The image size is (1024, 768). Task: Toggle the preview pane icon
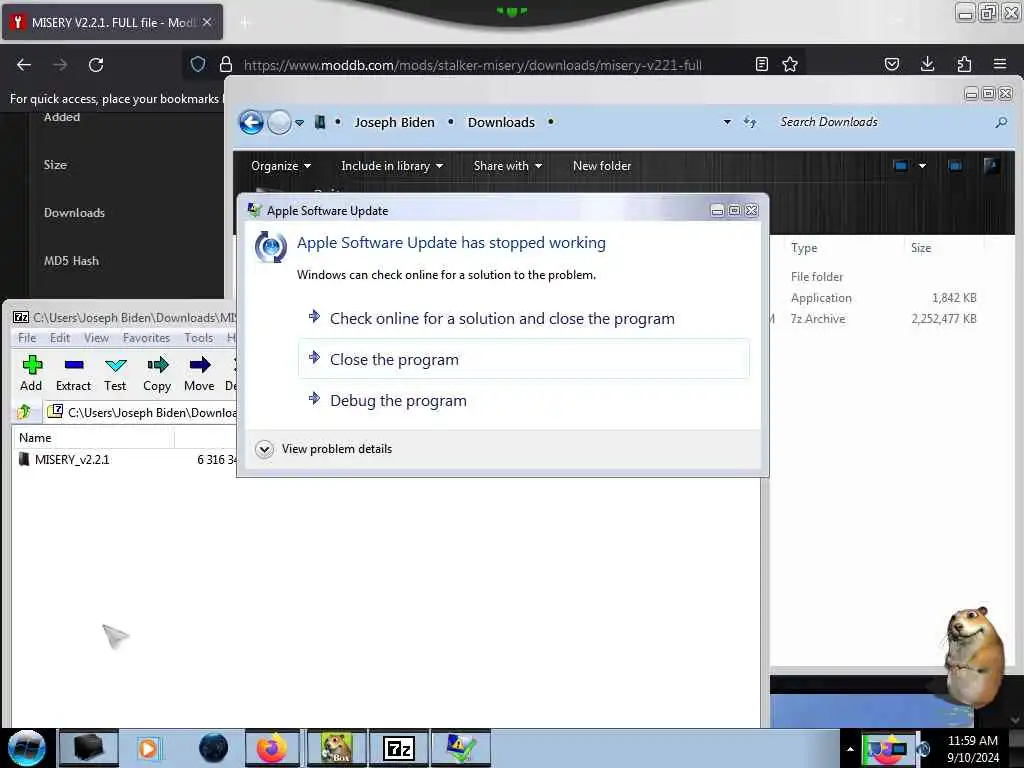click(x=955, y=166)
